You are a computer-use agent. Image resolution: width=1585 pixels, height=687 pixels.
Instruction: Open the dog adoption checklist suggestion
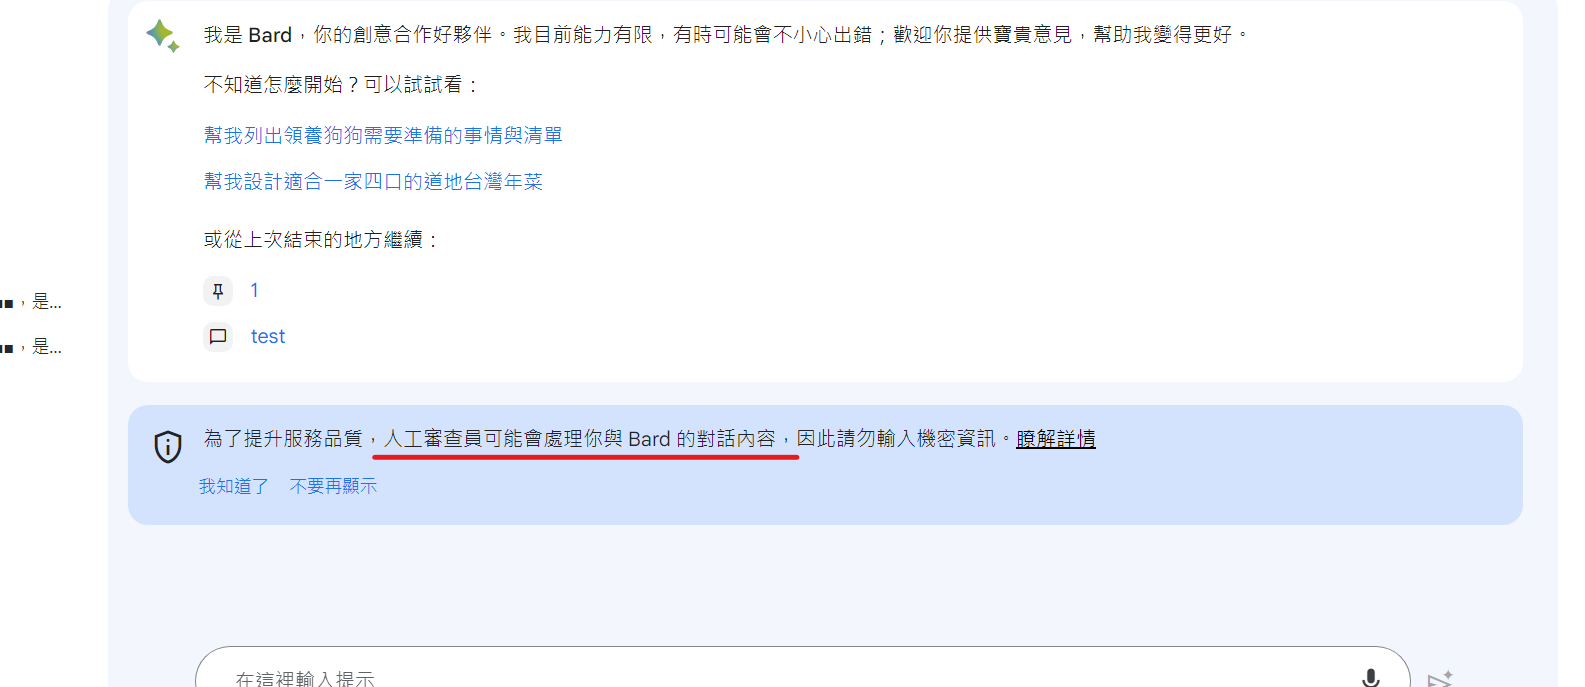point(383,135)
